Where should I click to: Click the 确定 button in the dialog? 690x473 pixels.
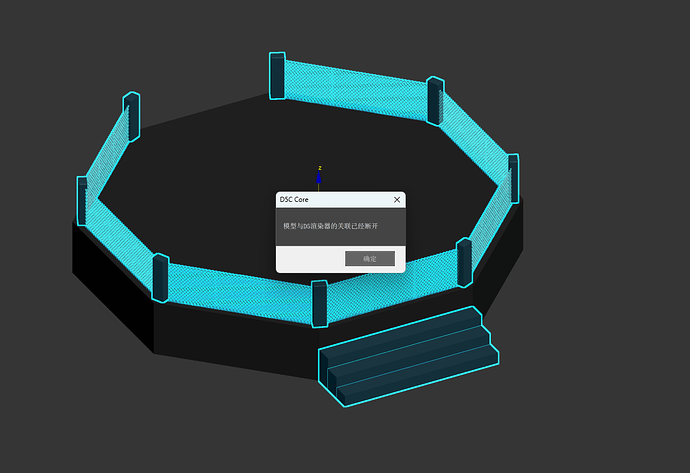tap(369, 258)
